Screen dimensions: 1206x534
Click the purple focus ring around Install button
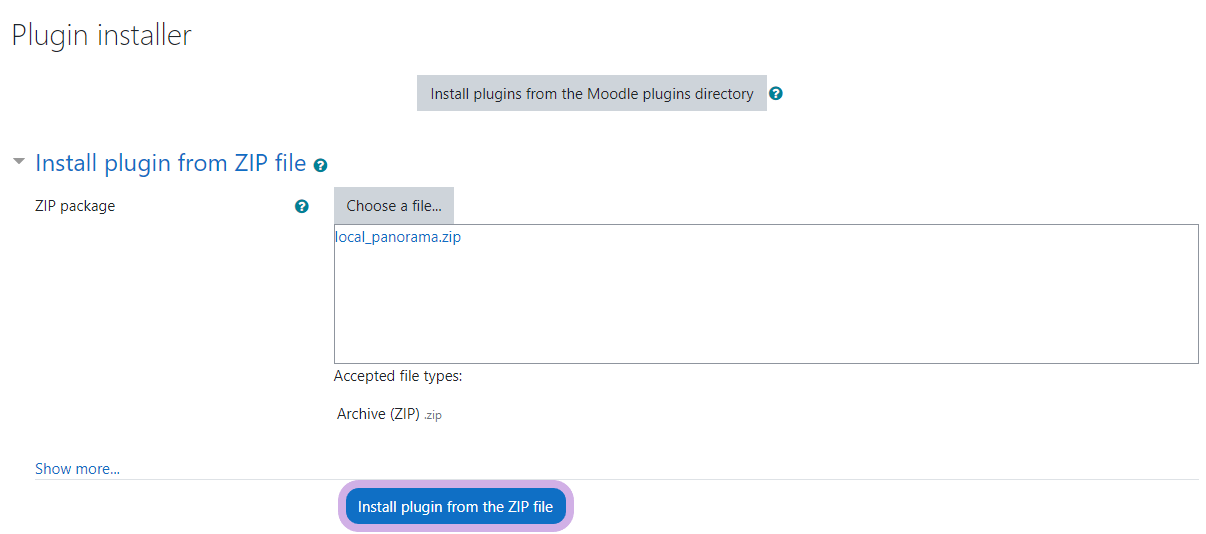(342, 507)
